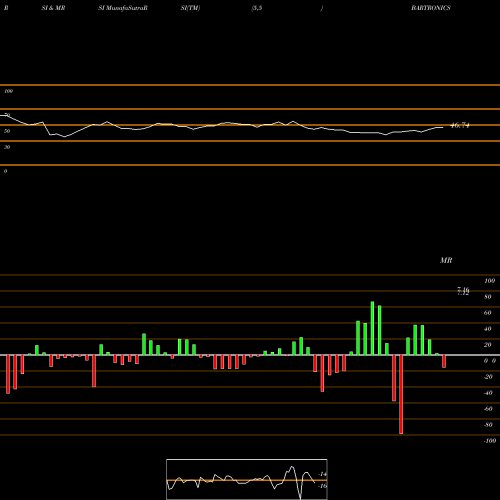
Task: Click the 'SI(TM)' header label
Action: pyautogui.click(x=190, y=8)
